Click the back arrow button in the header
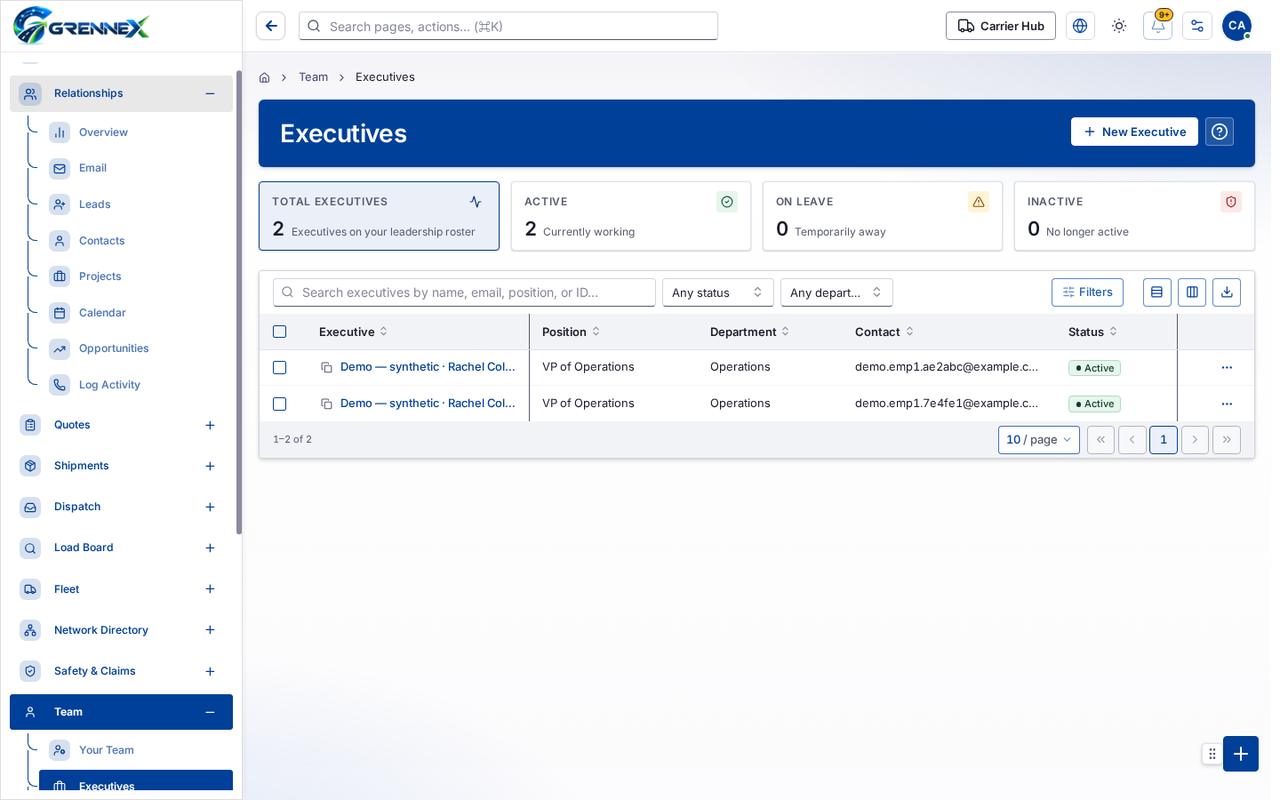 271,26
